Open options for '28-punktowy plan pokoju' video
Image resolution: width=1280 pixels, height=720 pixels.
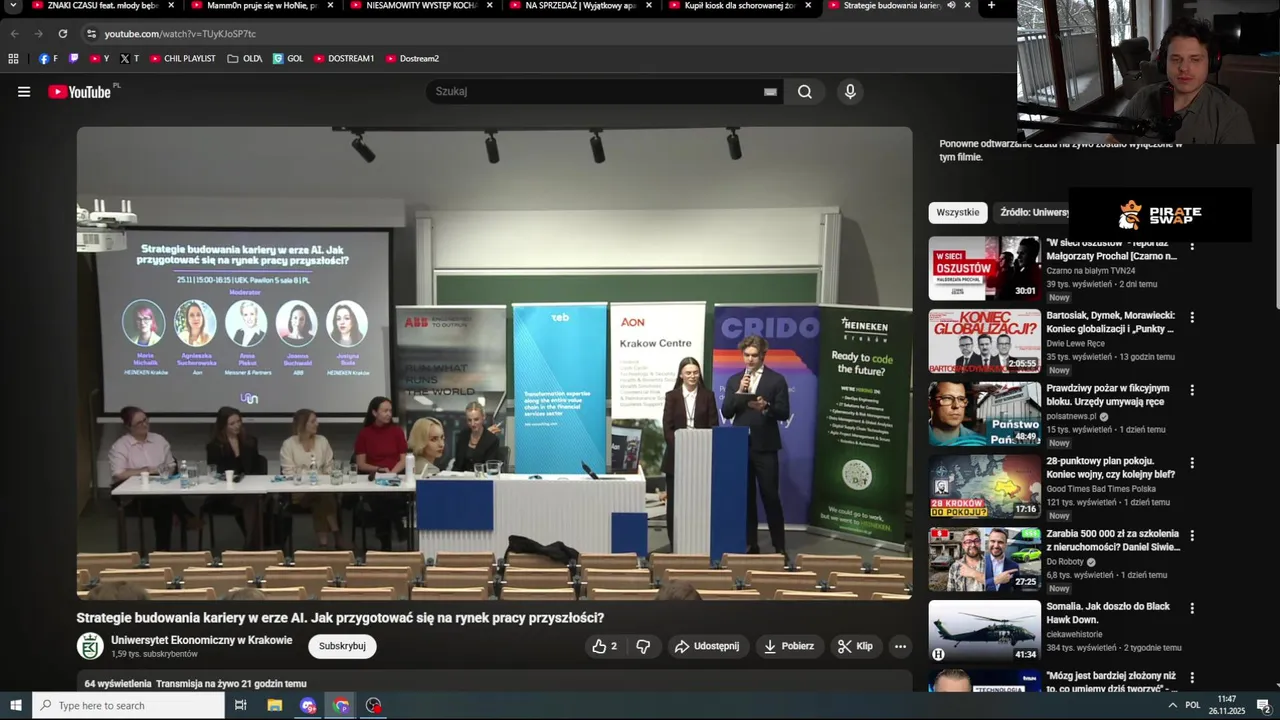[x=1191, y=464]
